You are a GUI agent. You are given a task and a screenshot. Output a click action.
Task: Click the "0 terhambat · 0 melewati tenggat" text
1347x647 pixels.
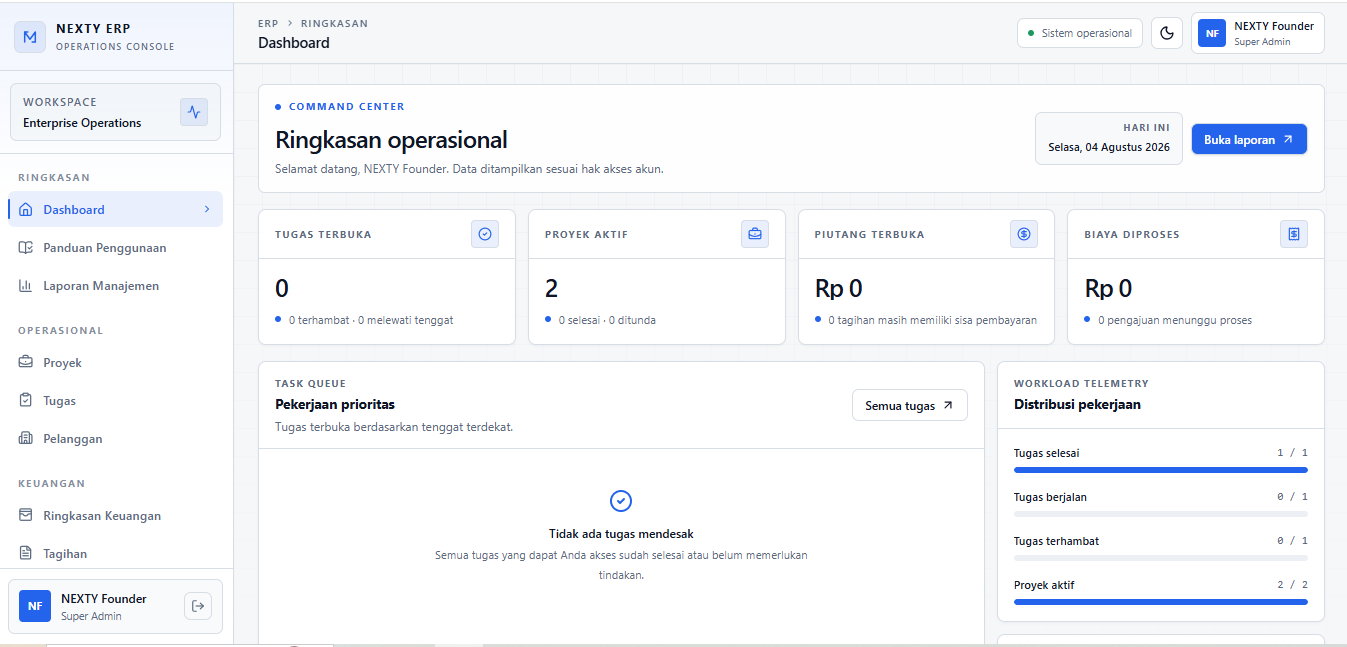coord(371,320)
